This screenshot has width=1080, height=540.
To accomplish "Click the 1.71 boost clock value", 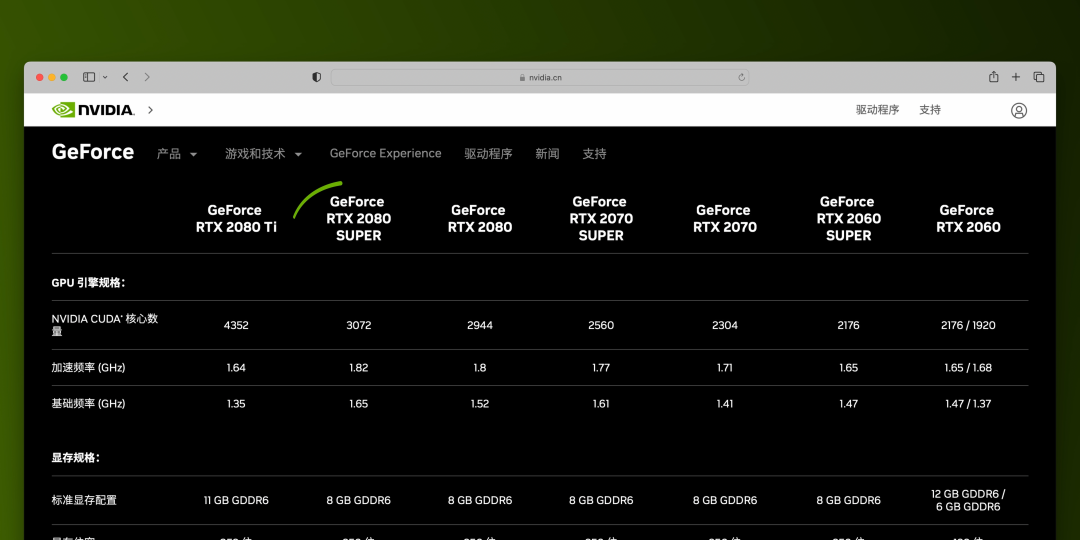I will (x=725, y=368).
